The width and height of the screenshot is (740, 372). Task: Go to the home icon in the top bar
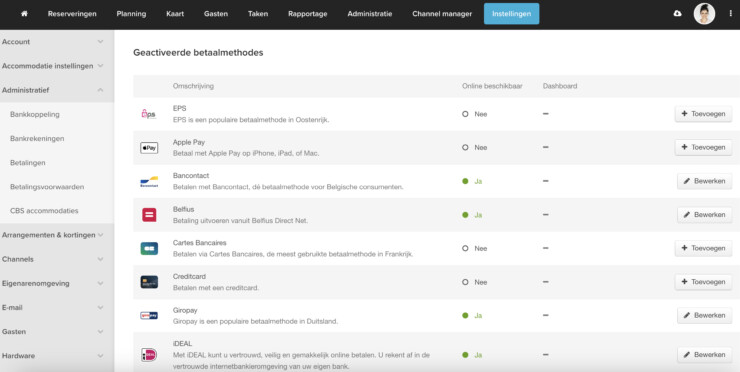click(x=25, y=14)
